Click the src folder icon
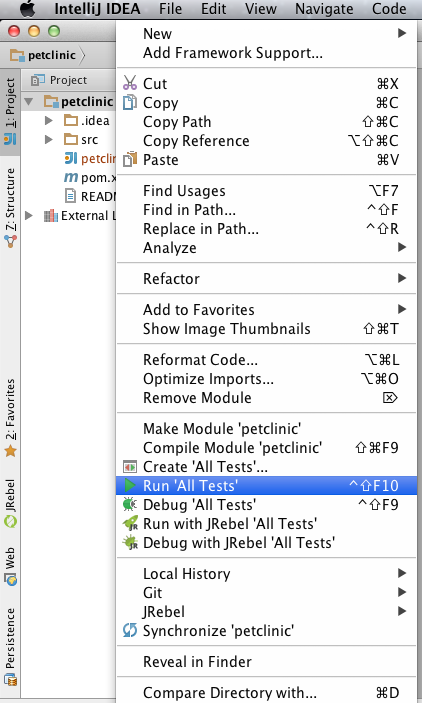Screen dimensions: 422x703 (x=71, y=139)
